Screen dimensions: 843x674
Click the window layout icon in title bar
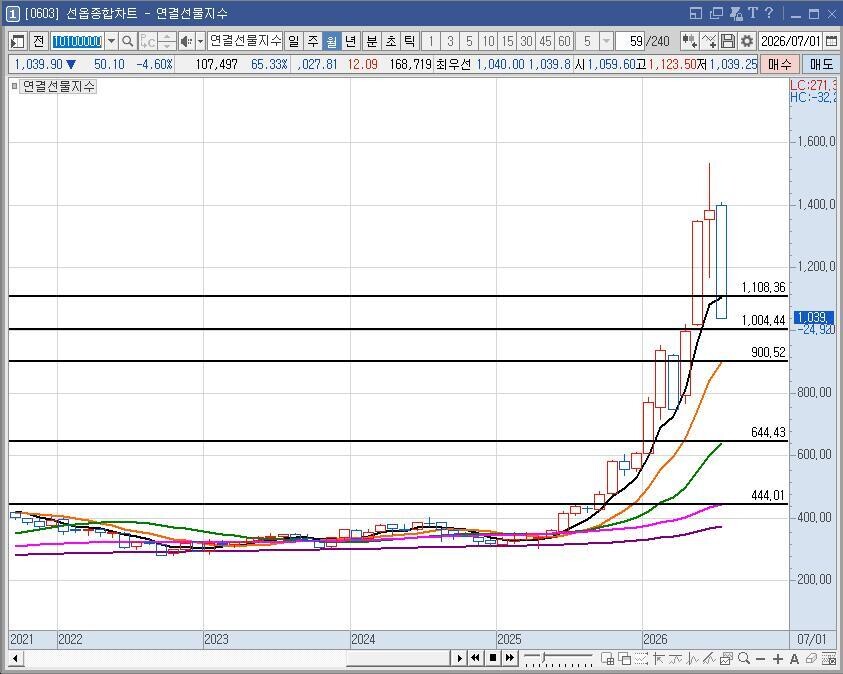point(696,13)
